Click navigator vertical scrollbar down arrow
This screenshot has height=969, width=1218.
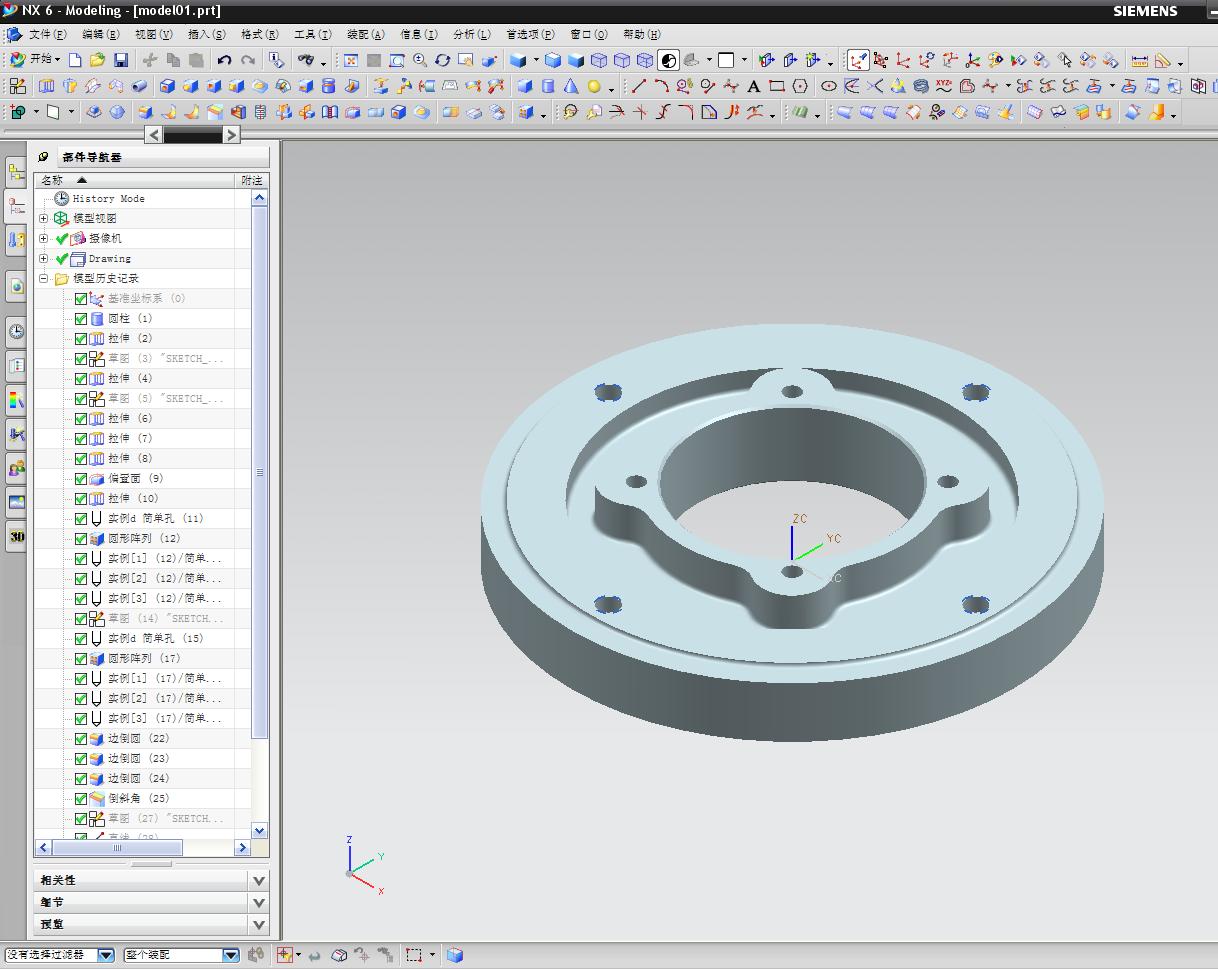point(259,830)
